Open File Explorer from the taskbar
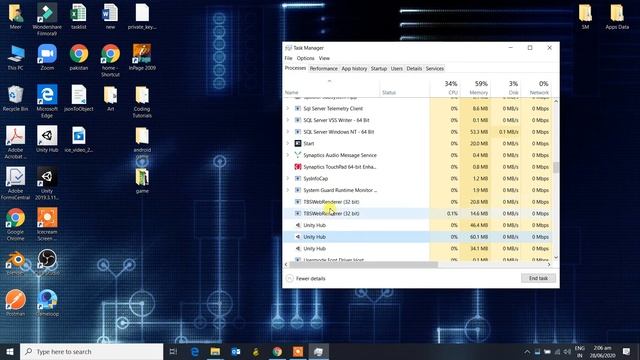This screenshot has width=640, height=360. tap(215, 351)
